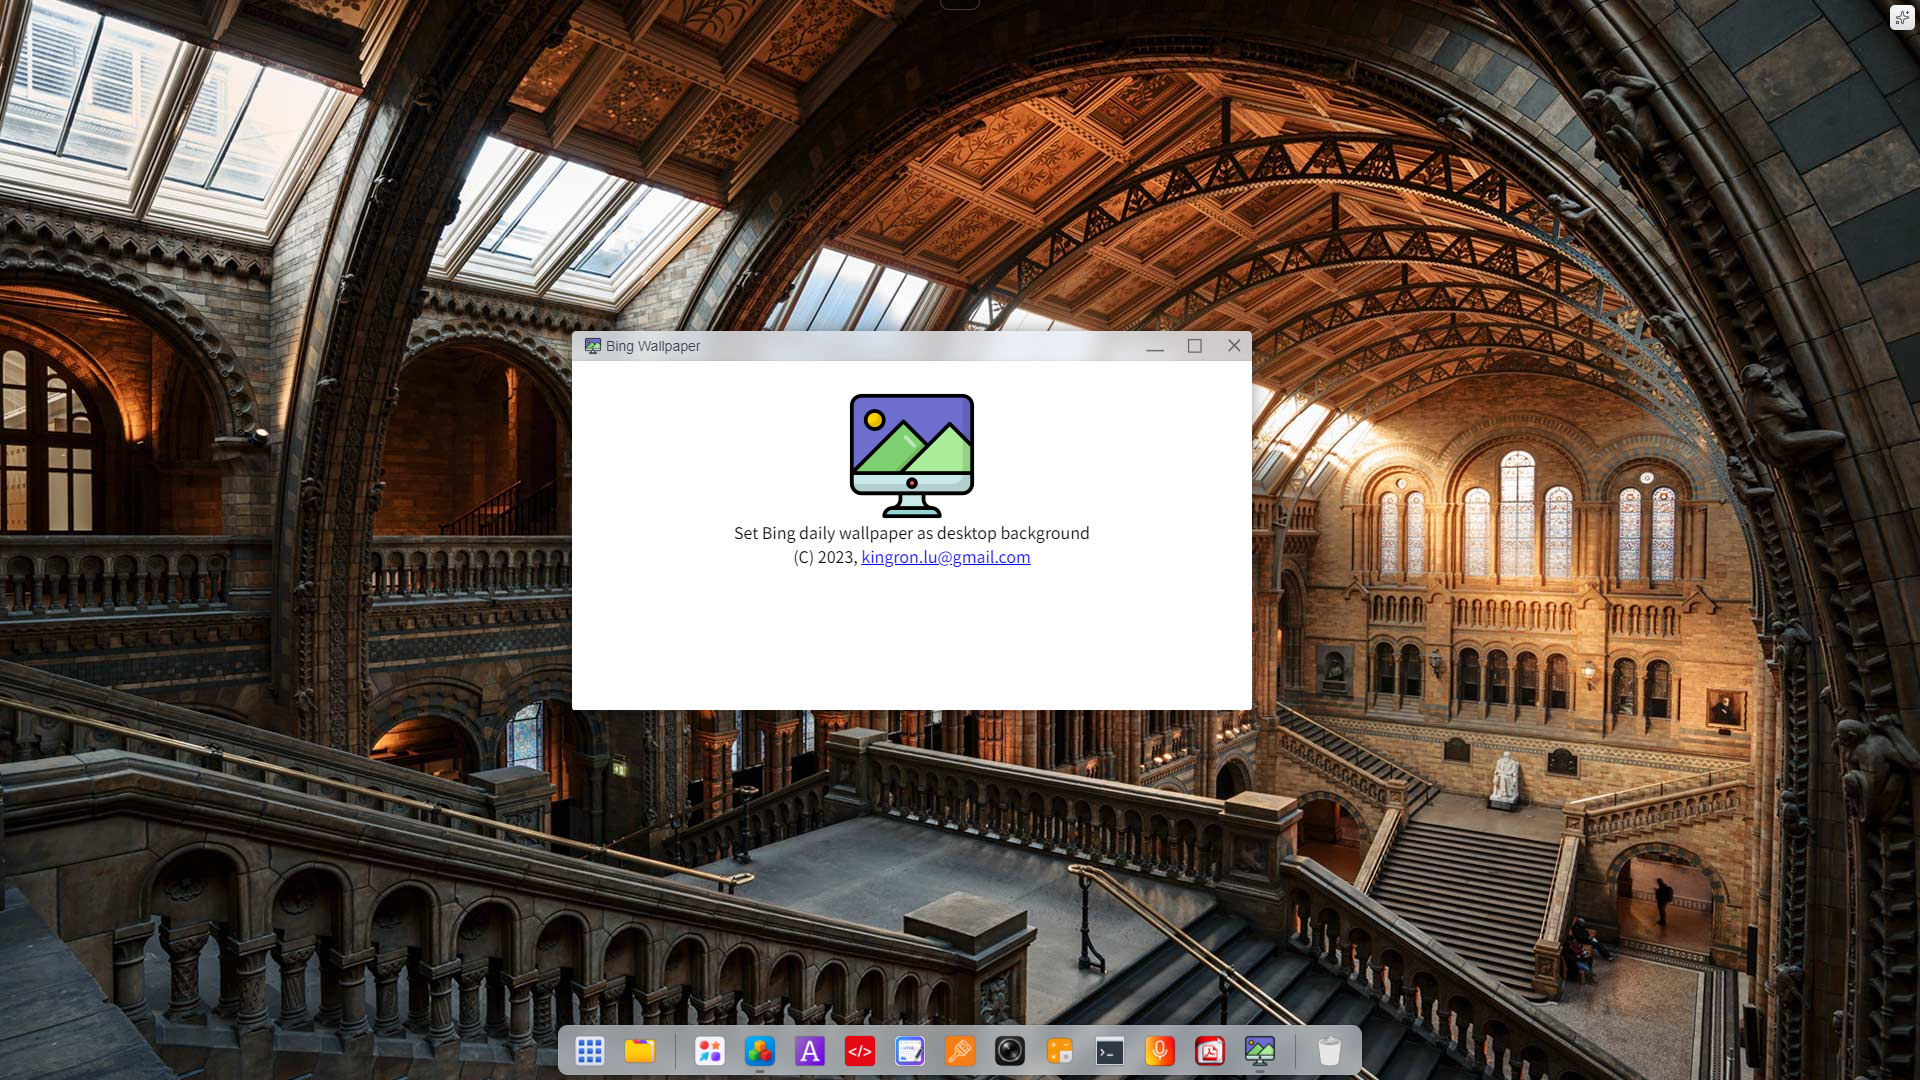Image resolution: width=1920 pixels, height=1080 pixels.
Task: Open the red code brackets editor icon
Action: point(860,1051)
